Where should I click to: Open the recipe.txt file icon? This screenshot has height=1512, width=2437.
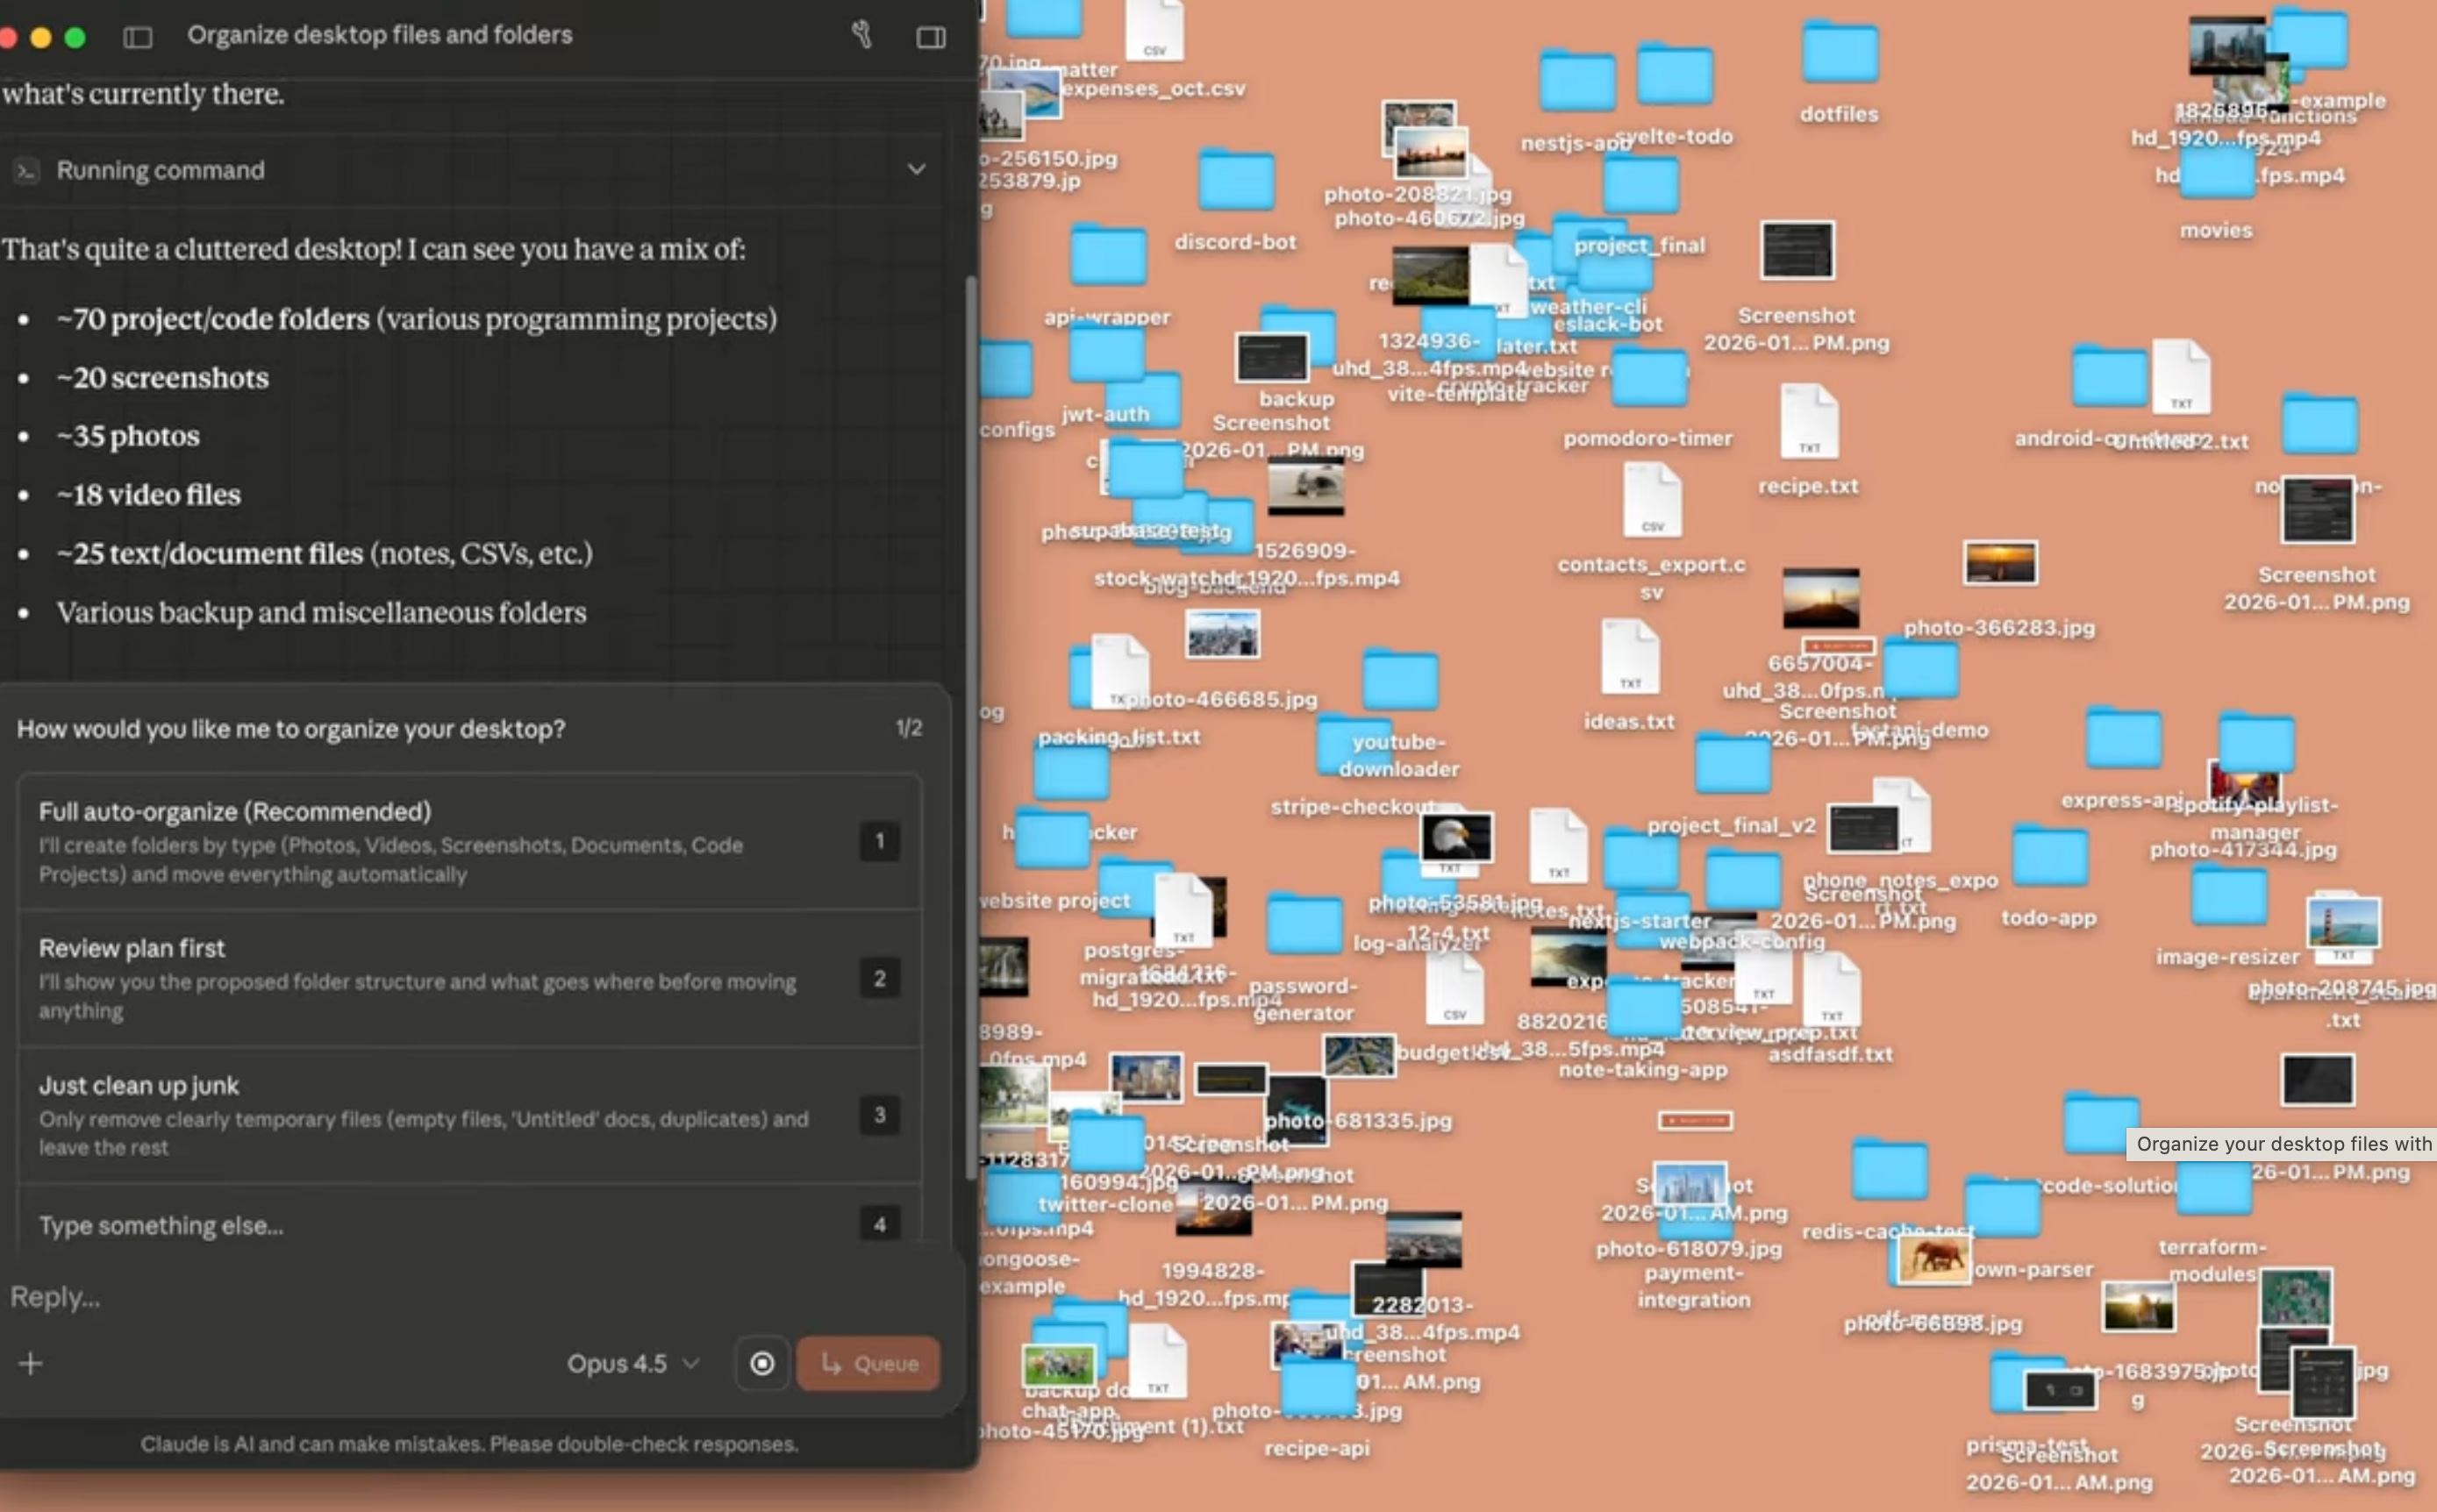point(1808,423)
